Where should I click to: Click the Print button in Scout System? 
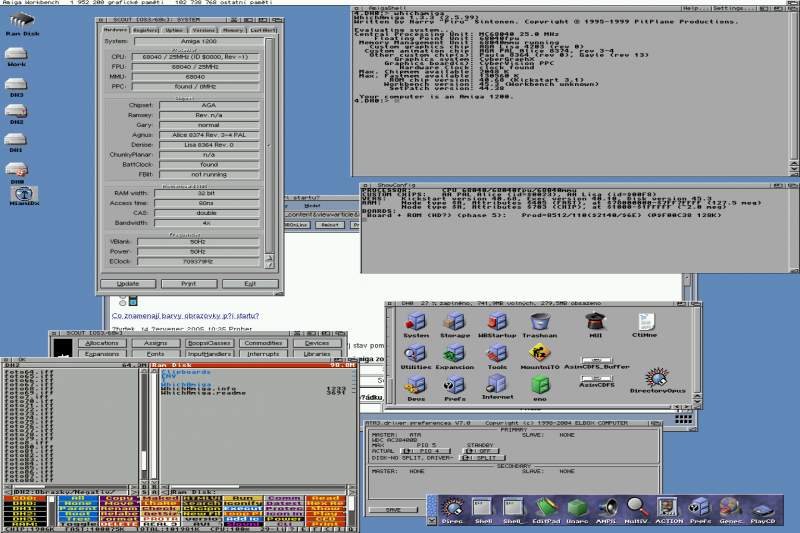[x=188, y=283]
